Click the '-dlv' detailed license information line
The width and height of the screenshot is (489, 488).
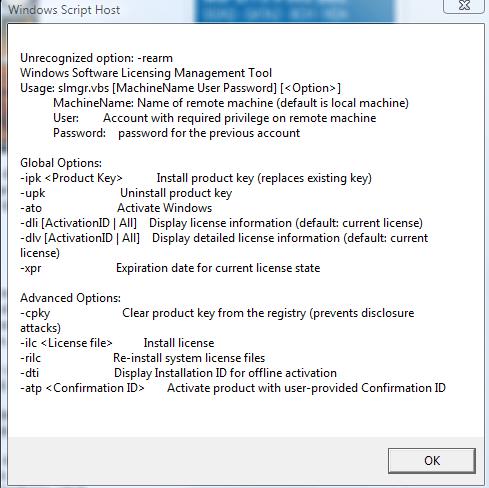tap(224, 245)
